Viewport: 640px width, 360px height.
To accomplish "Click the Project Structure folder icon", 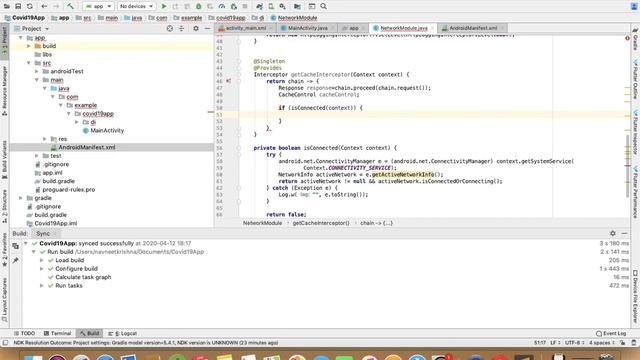I will [297, 6].
